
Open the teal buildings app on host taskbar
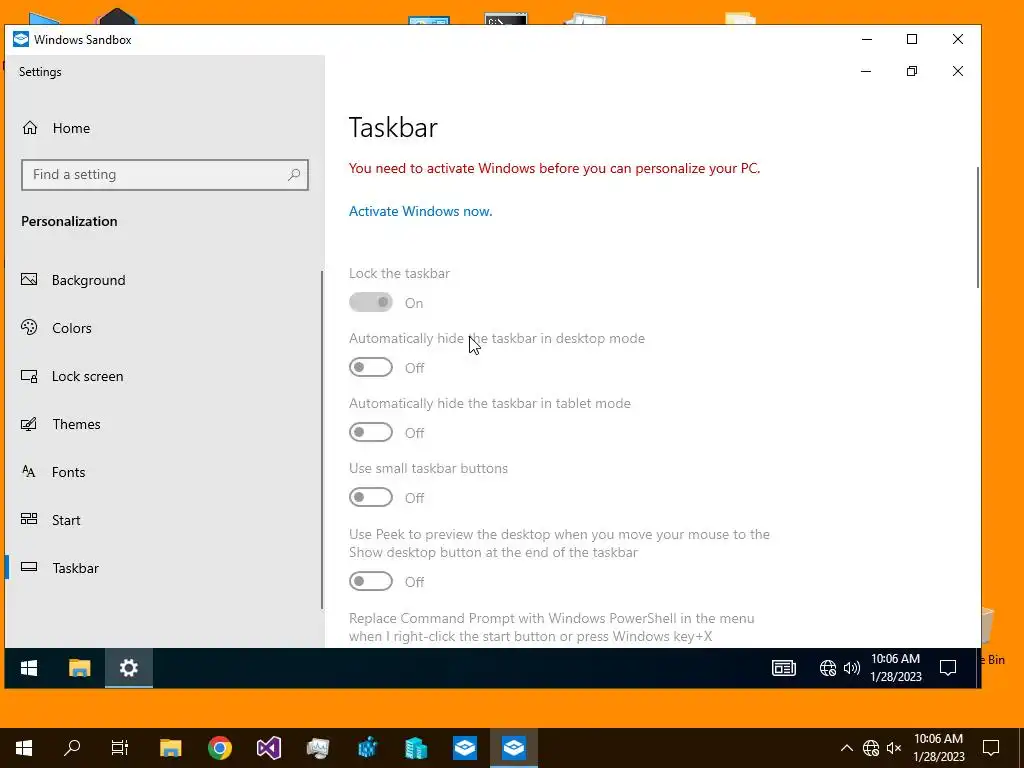(x=415, y=748)
